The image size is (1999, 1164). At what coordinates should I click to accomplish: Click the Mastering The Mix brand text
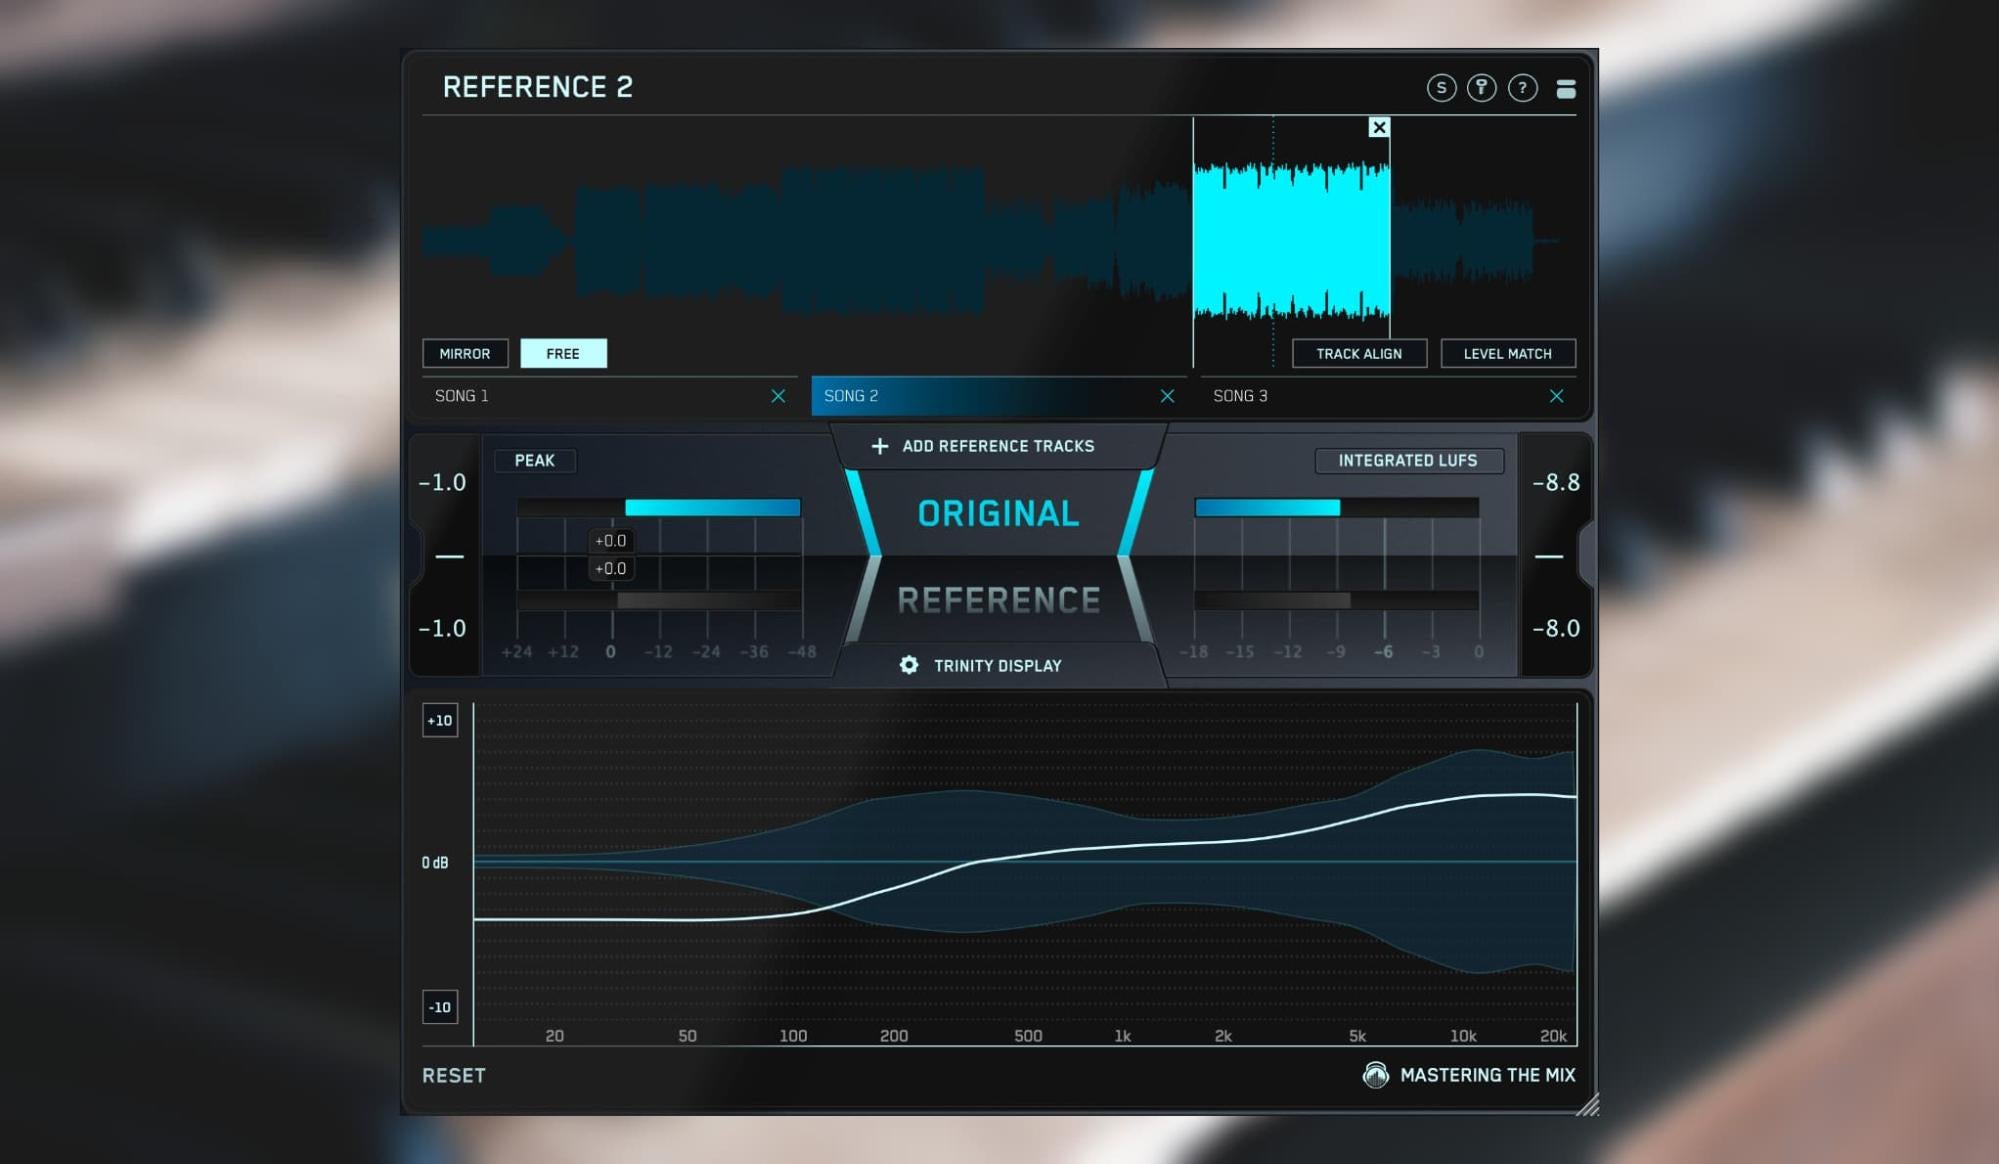(1488, 1075)
